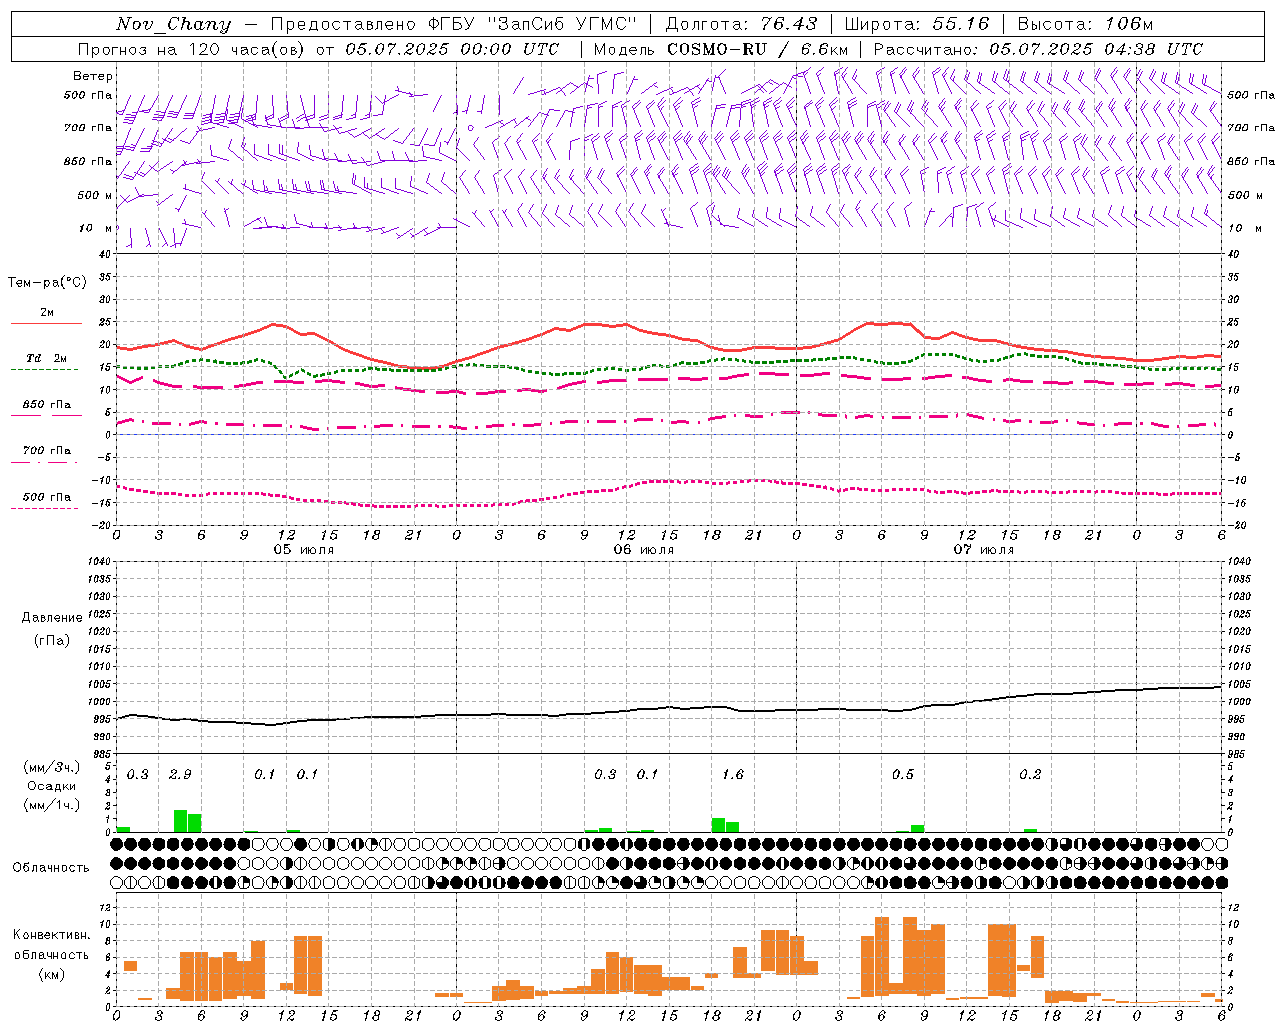Click the 06 июля date label
Viewport: 1280px width, 1024px height.
[x=644, y=550]
